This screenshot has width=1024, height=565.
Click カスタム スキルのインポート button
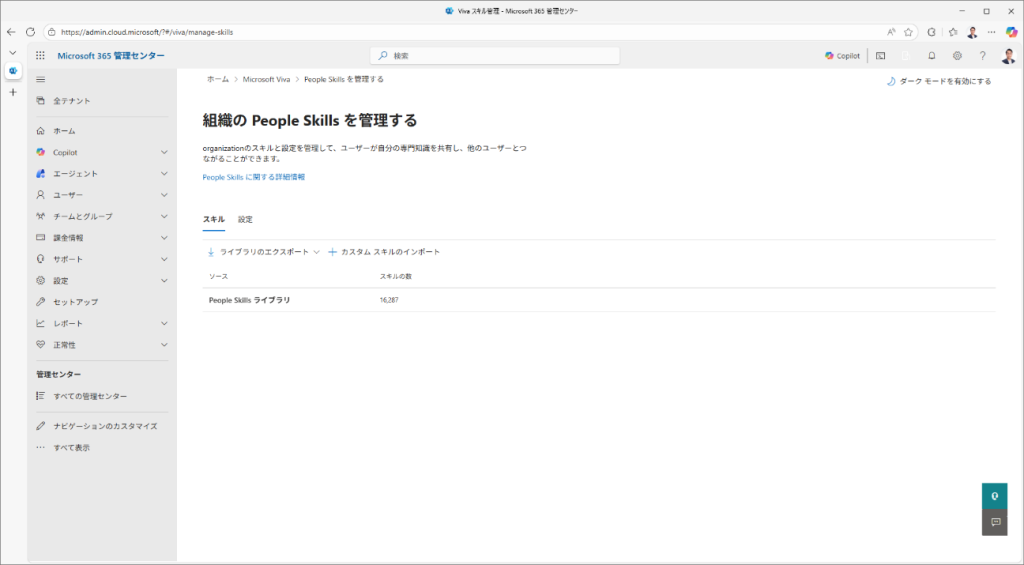point(384,252)
